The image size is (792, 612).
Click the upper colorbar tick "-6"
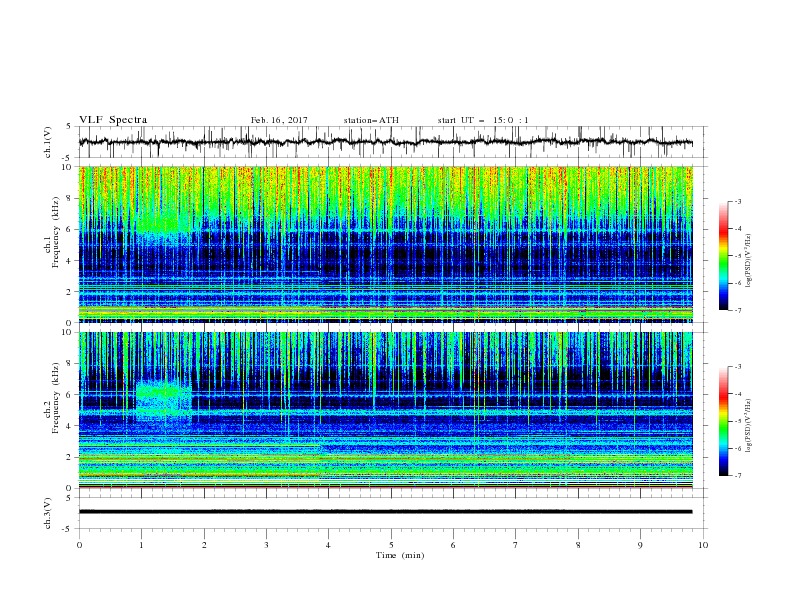click(x=737, y=283)
